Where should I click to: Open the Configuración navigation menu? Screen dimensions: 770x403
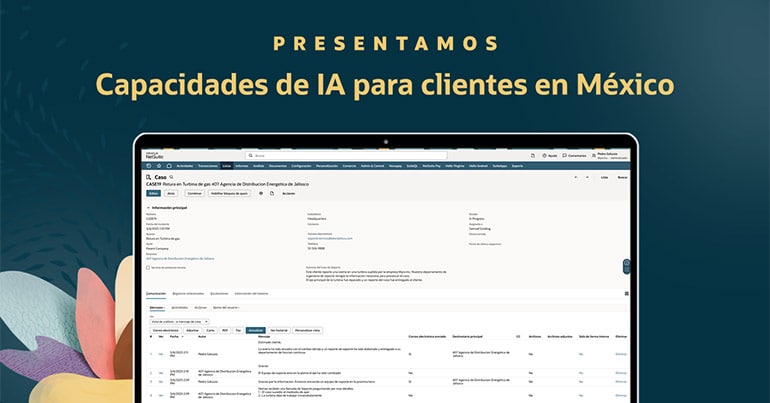(301, 166)
